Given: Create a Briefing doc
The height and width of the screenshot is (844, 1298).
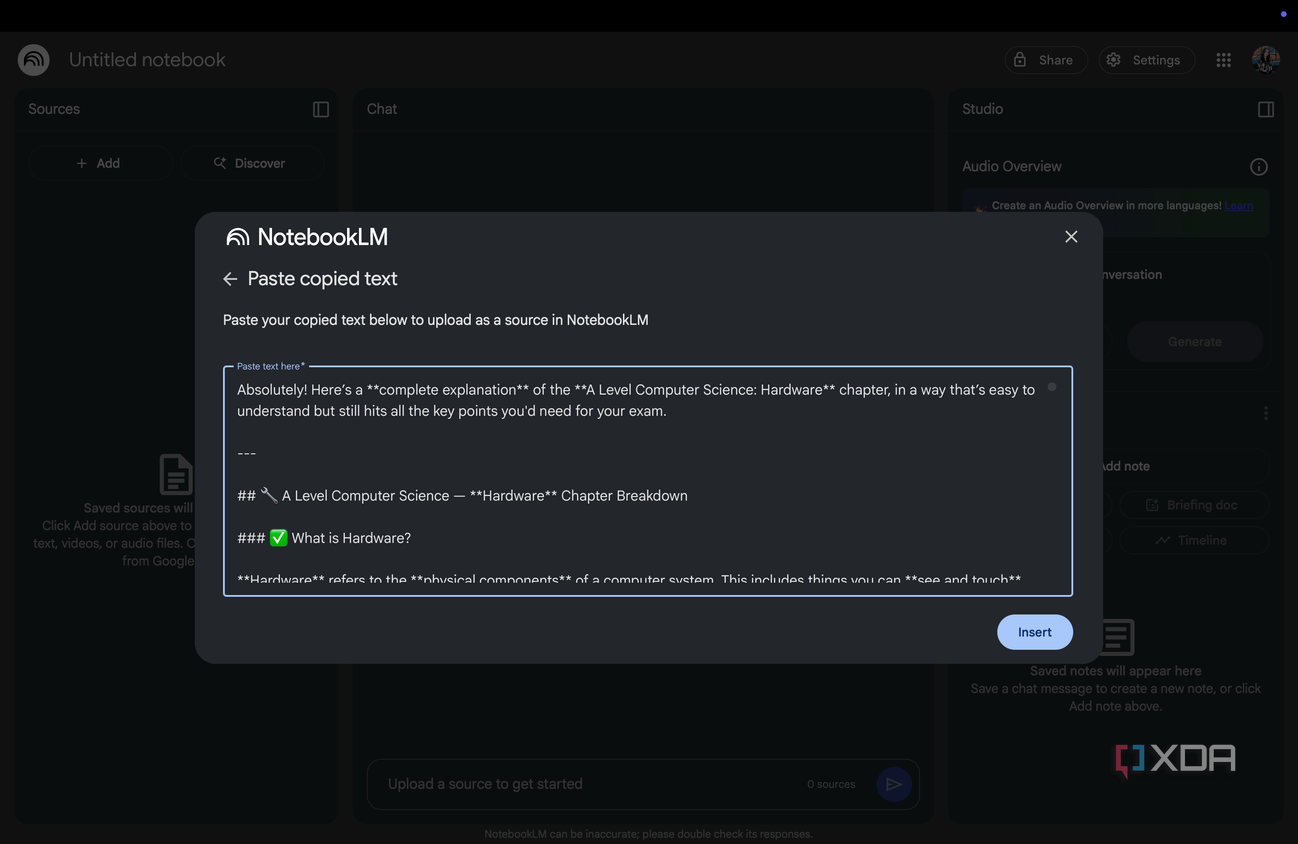Looking at the screenshot, I should (x=1193, y=505).
